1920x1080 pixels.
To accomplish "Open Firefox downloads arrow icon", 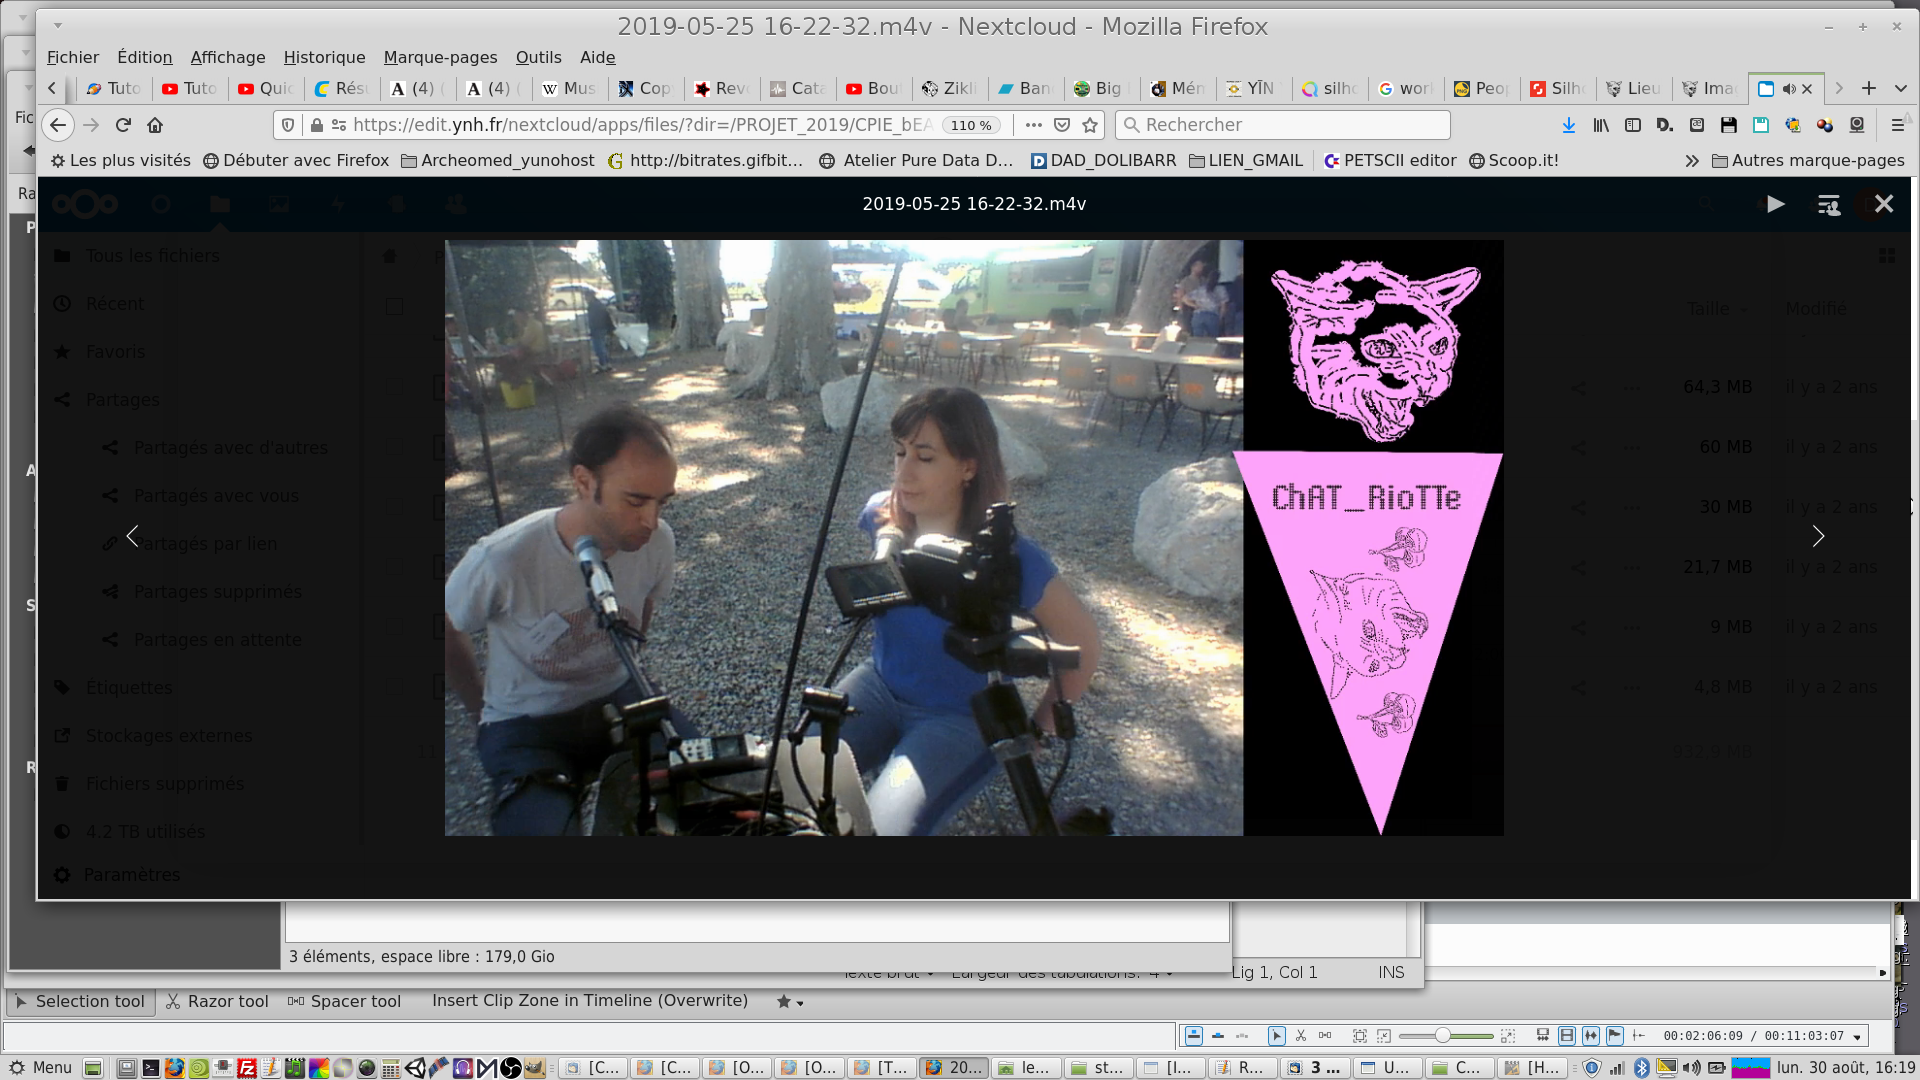I will tap(1569, 125).
